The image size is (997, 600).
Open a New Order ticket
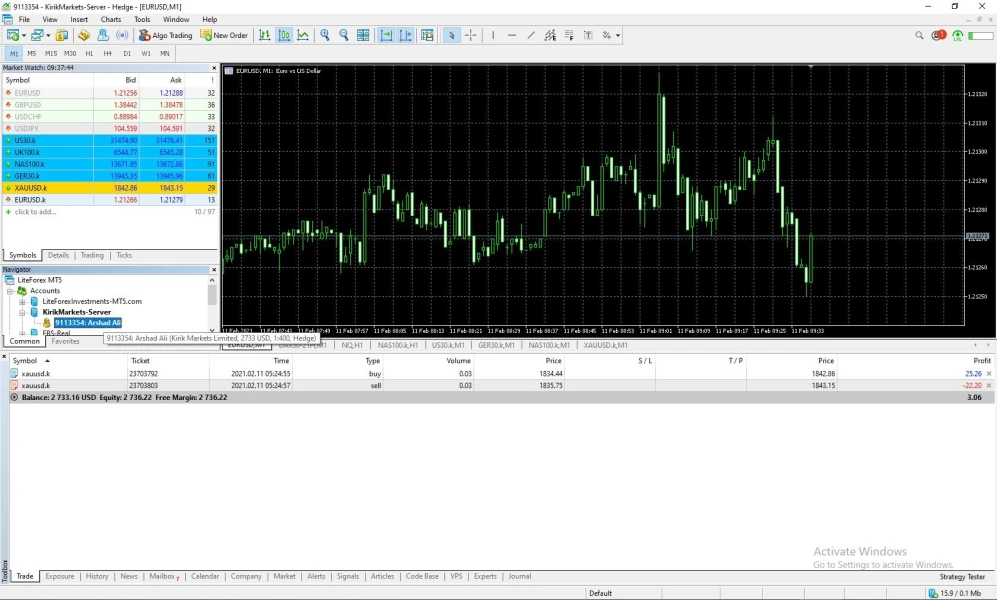click(x=224, y=35)
